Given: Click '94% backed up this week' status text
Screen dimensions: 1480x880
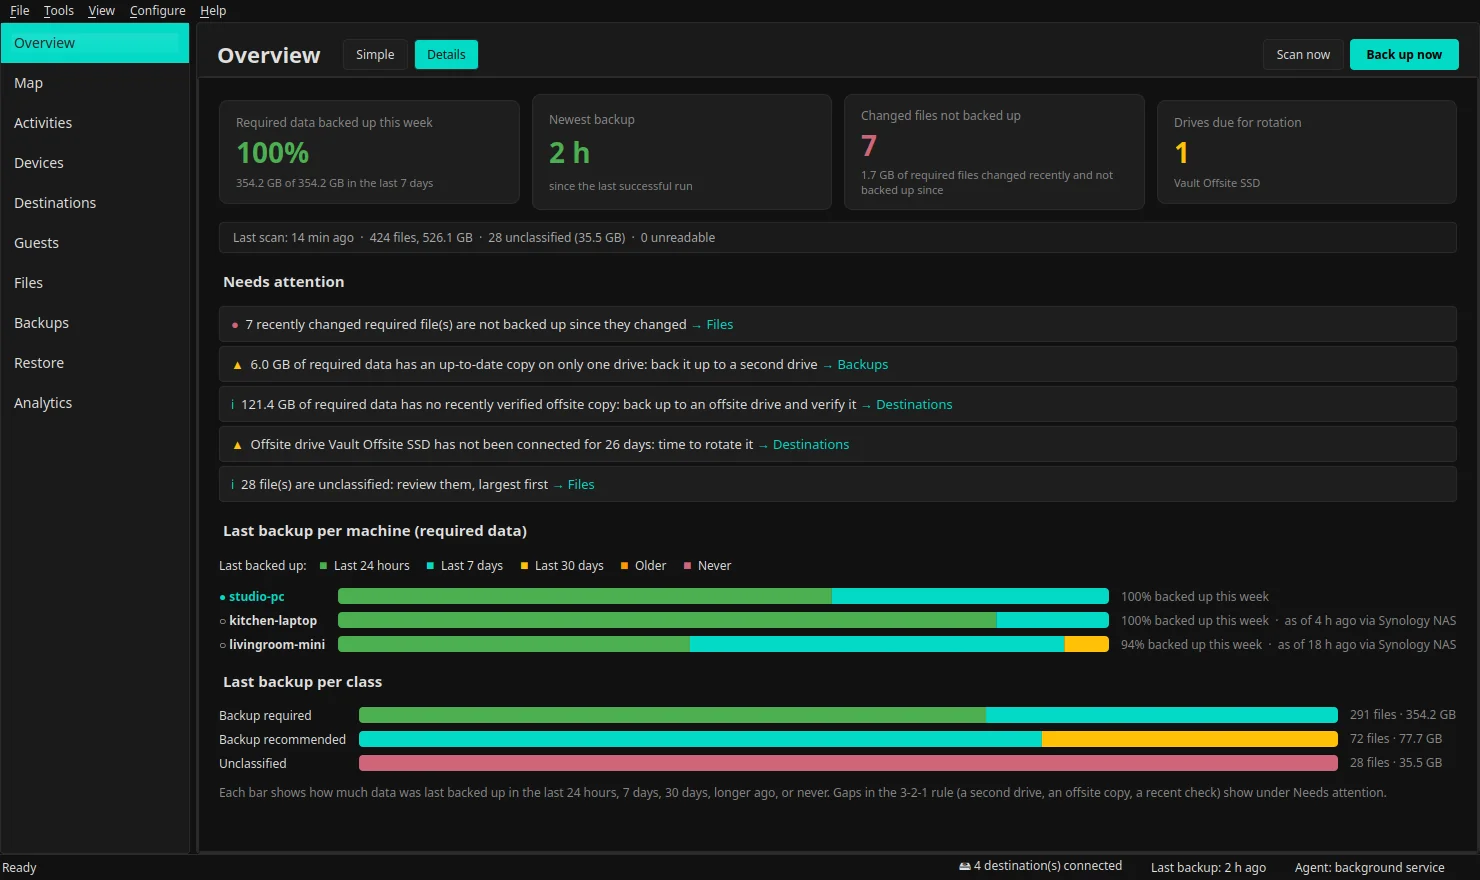Looking at the screenshot, I should pos(1191,645).
